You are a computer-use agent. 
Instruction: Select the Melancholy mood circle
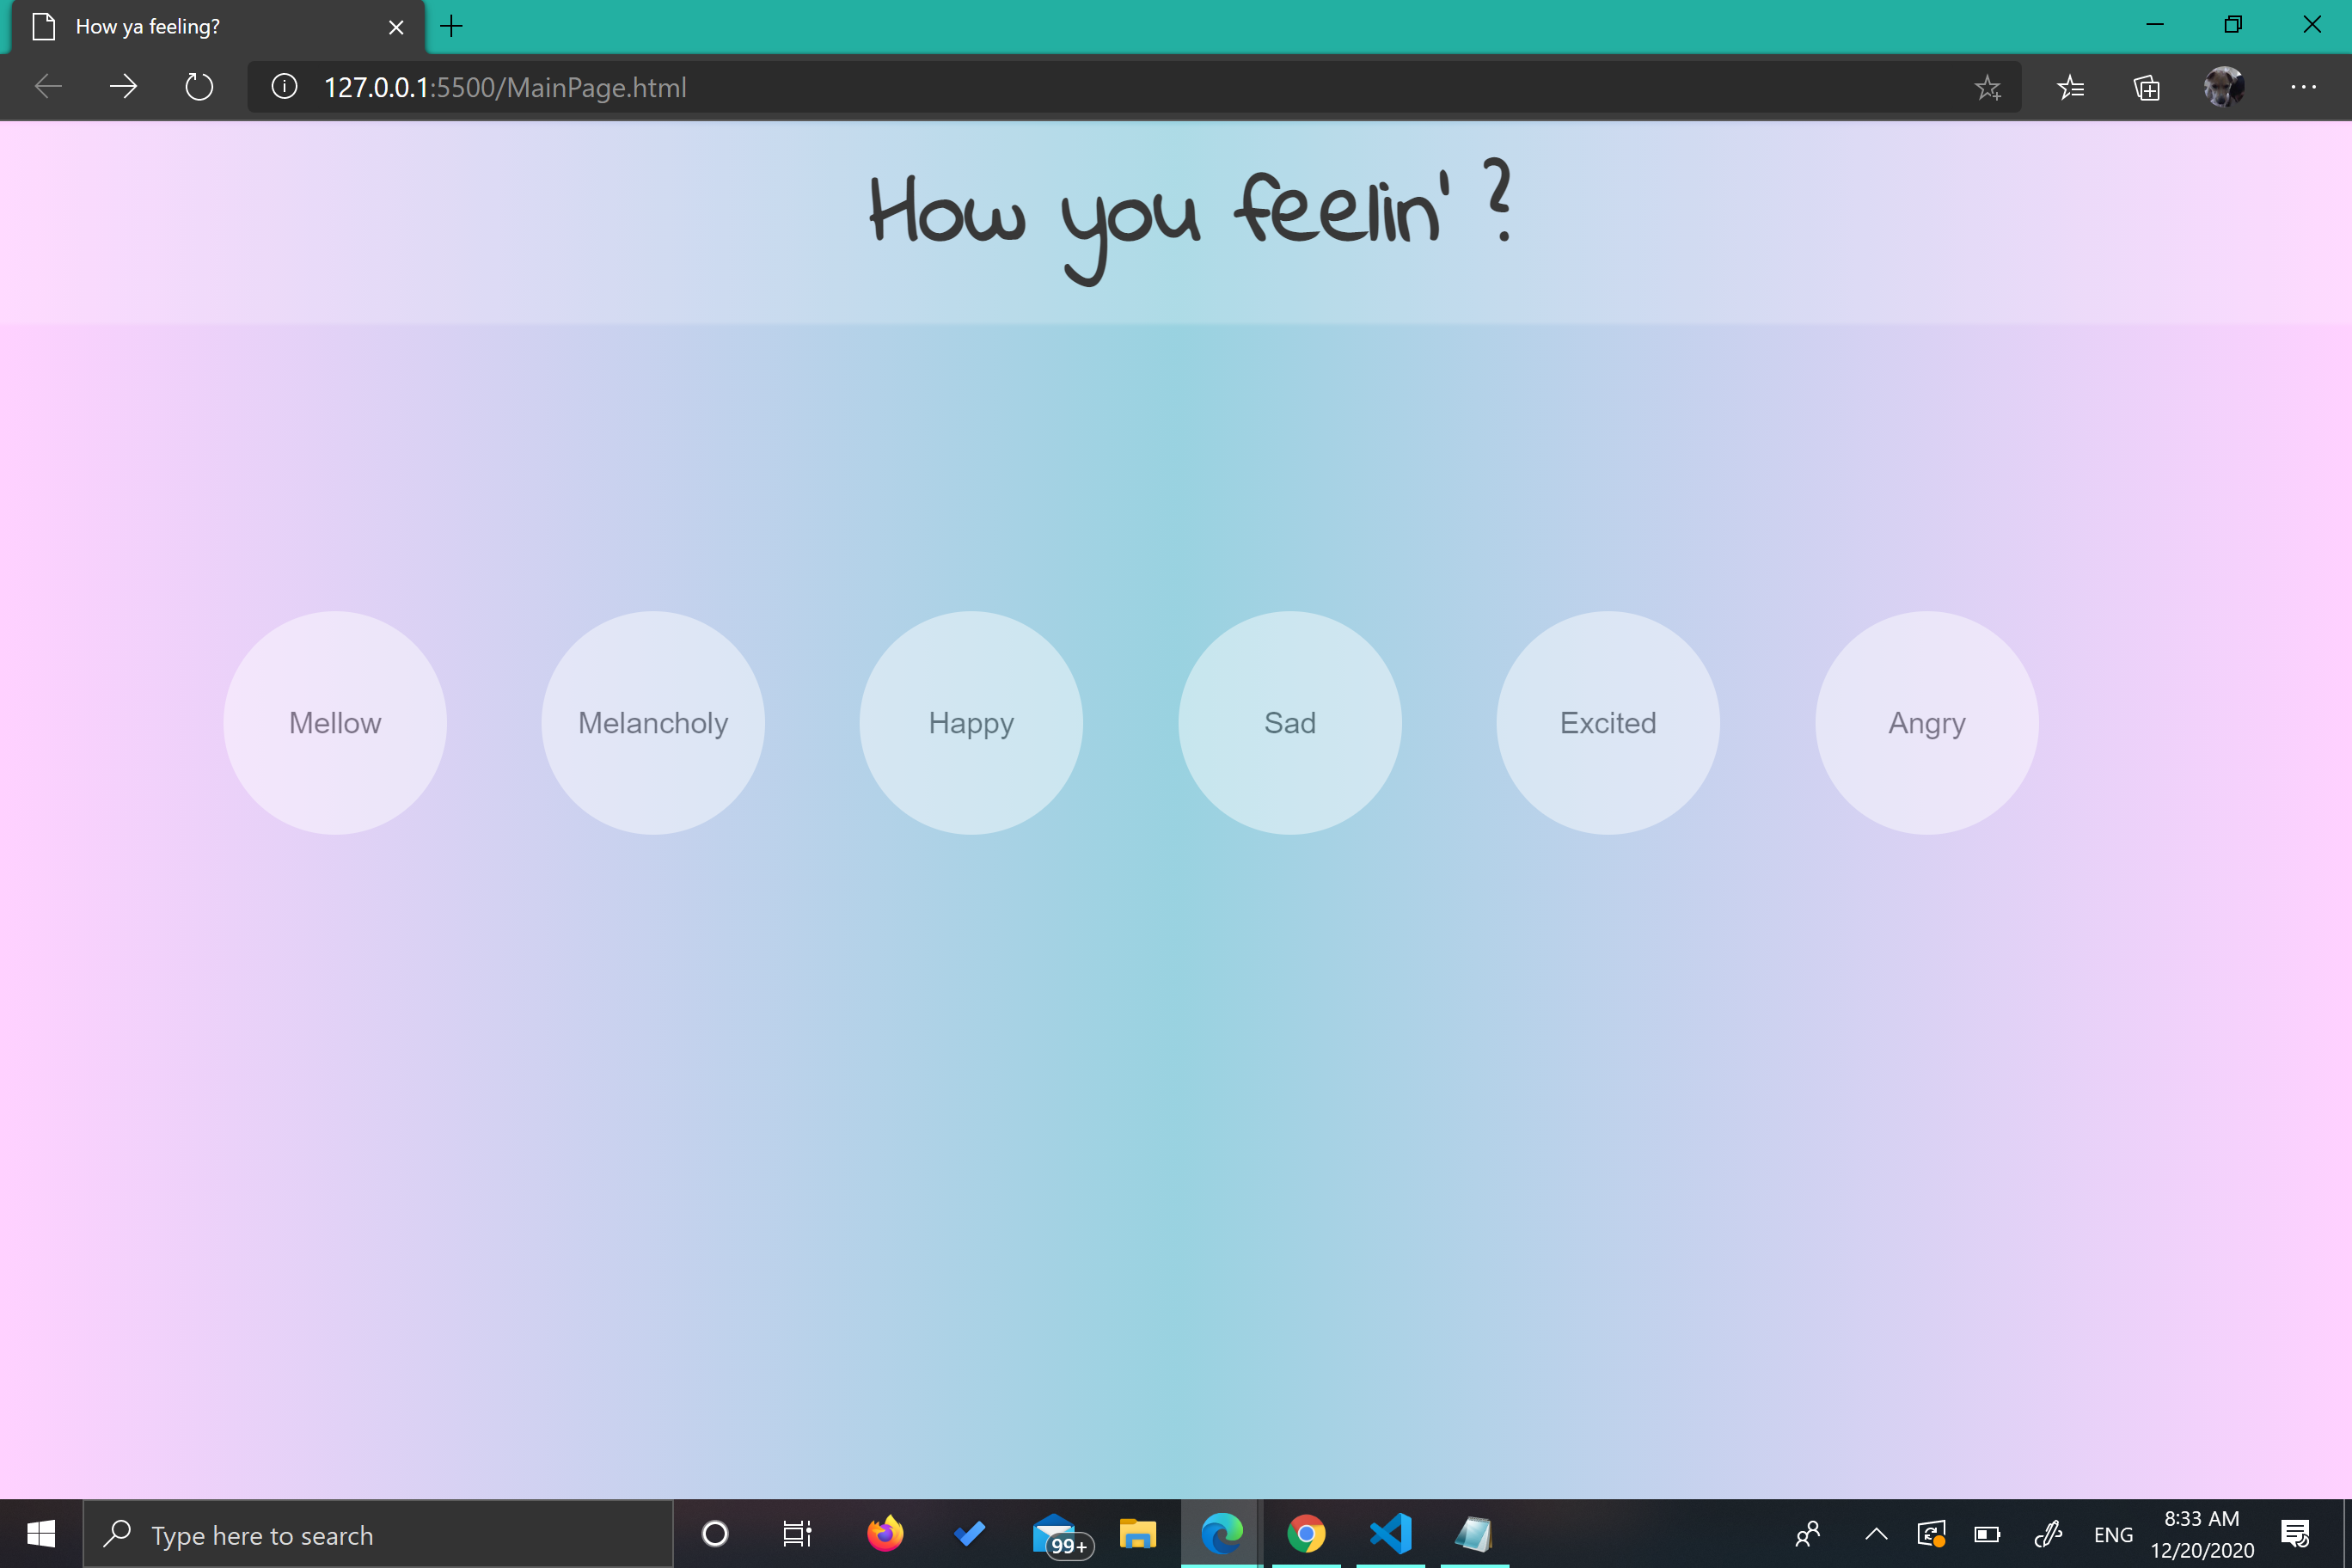click(x=653, y=723)
